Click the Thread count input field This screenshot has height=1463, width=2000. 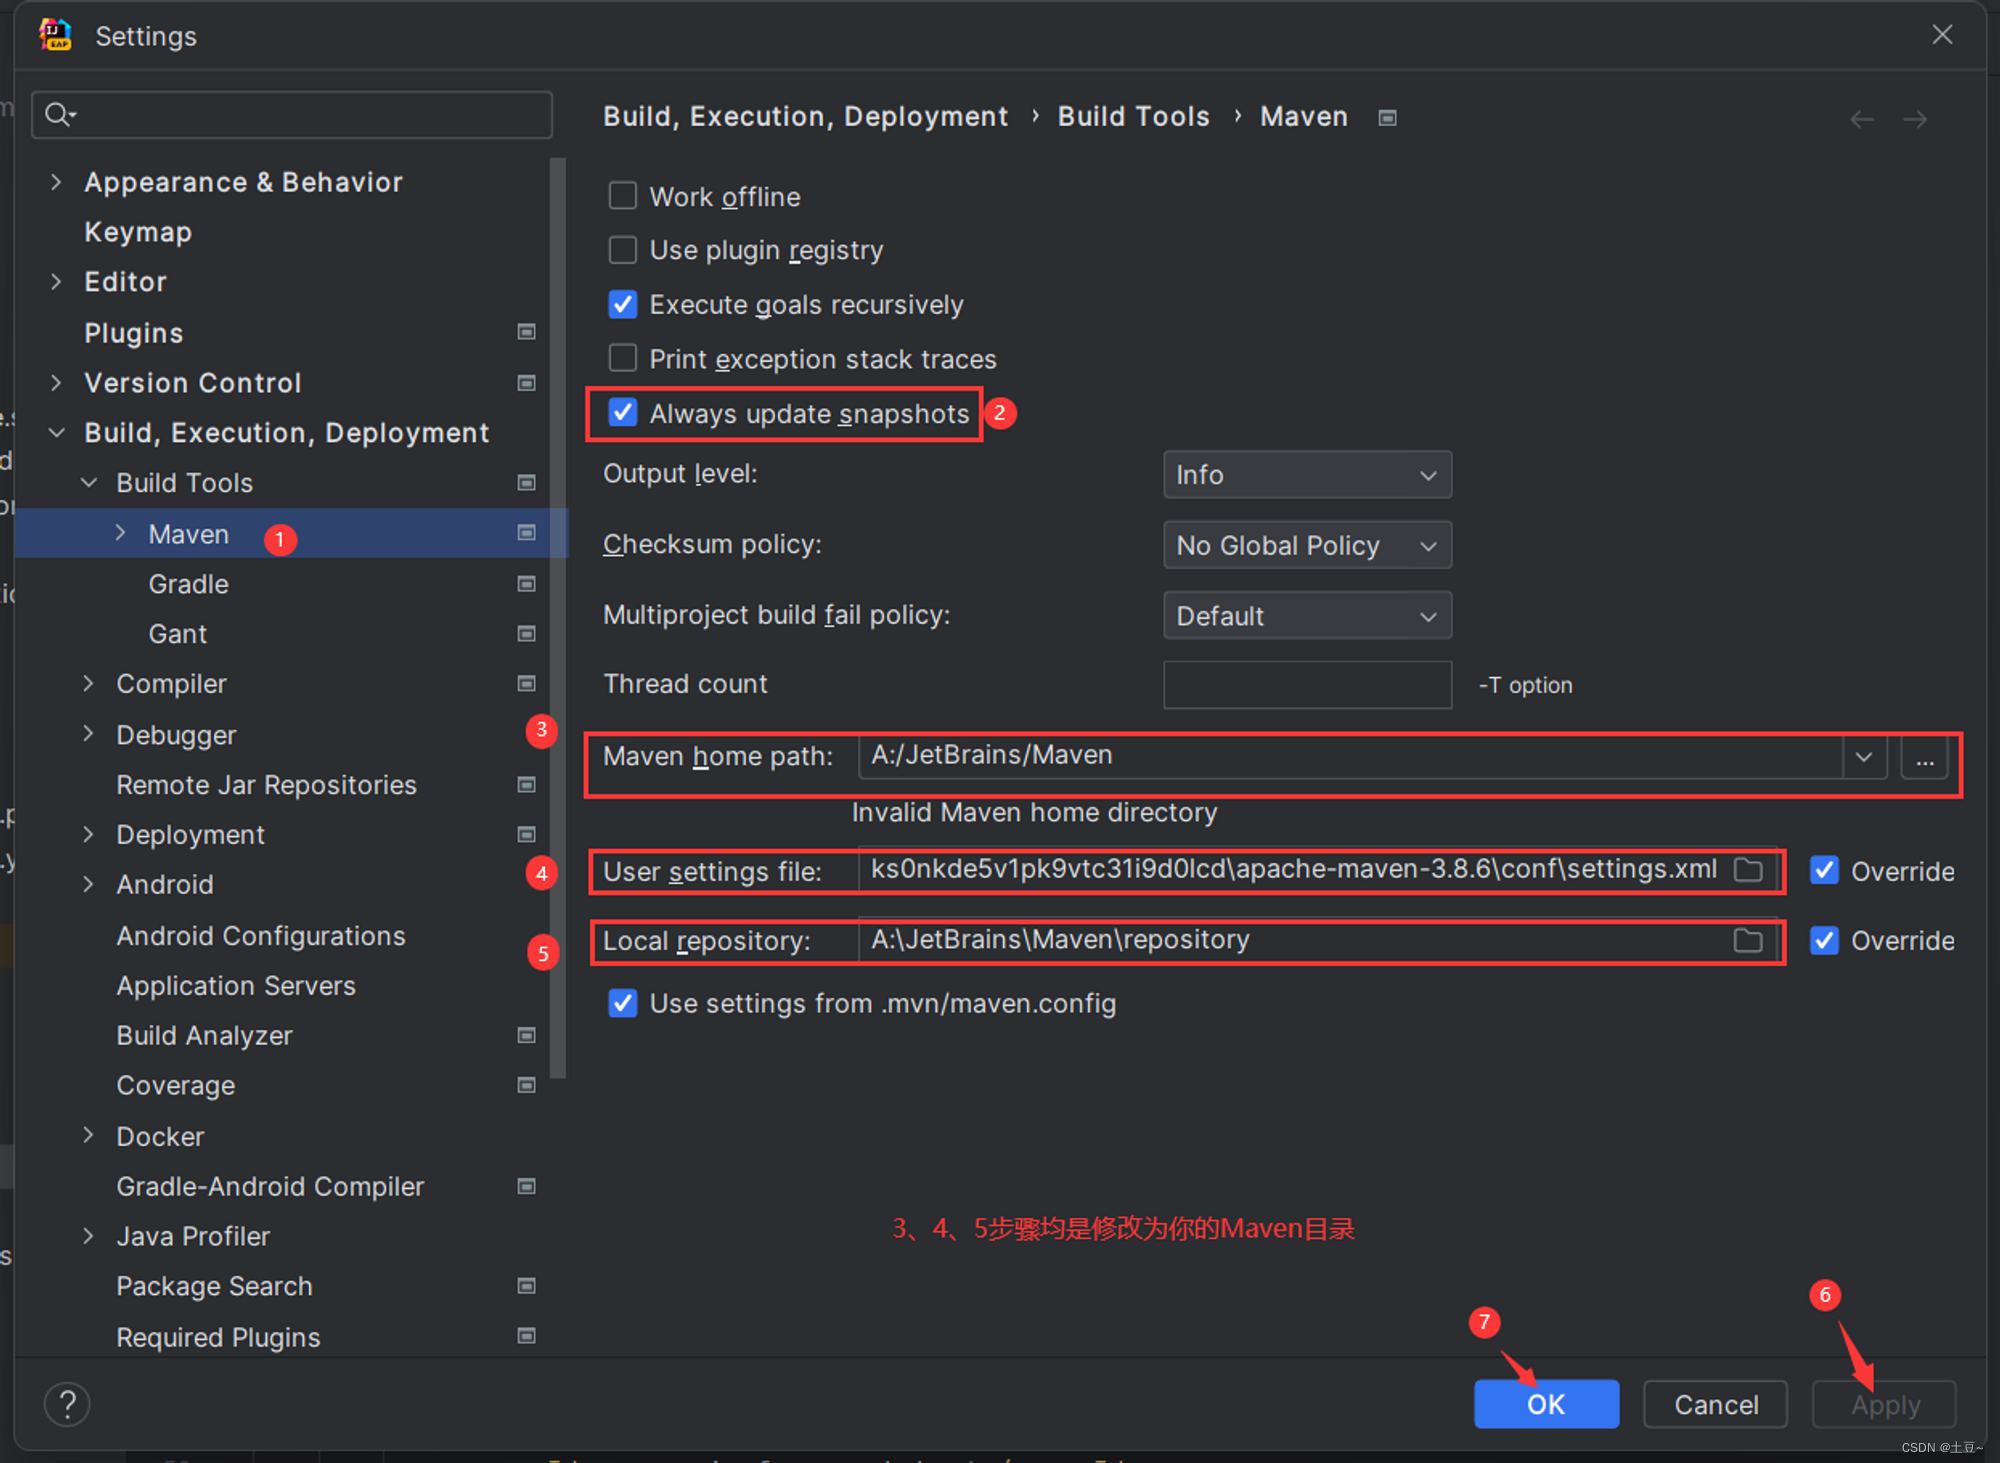pyautogui.click(x=1307, y=685)
